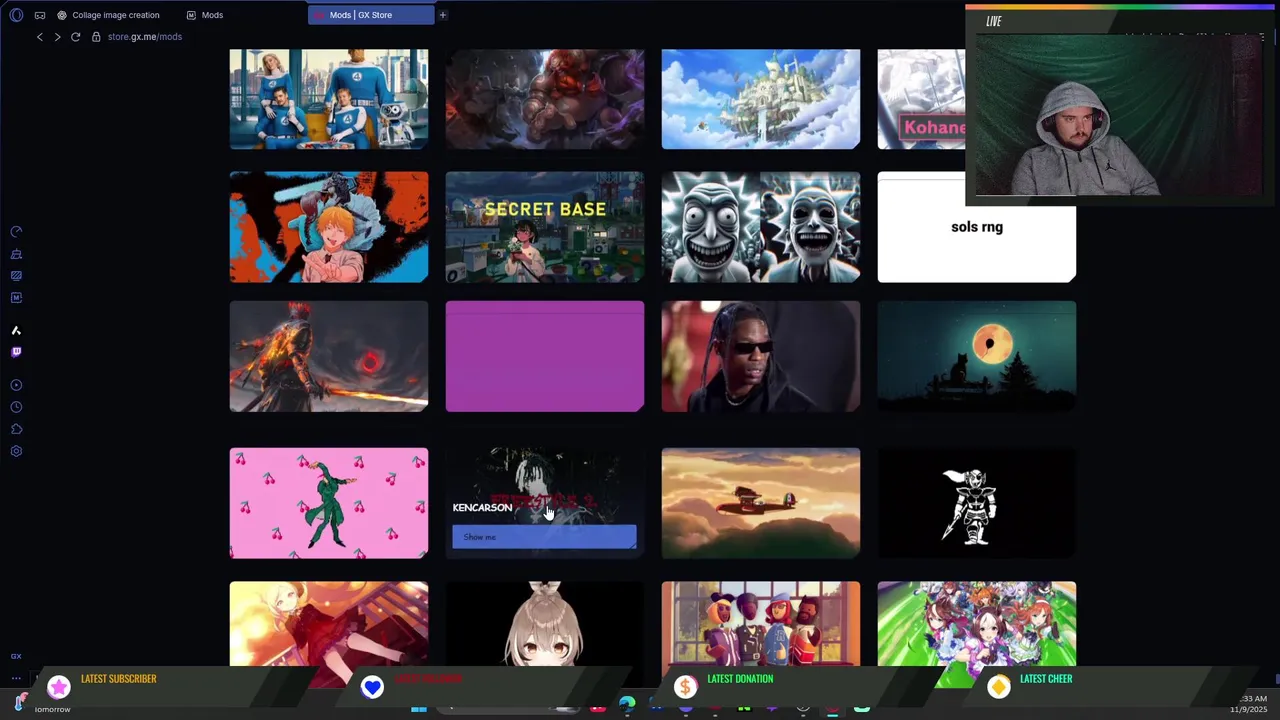
Task: Click the store.gx.me/mods address bar
Action: click(145, 37)
